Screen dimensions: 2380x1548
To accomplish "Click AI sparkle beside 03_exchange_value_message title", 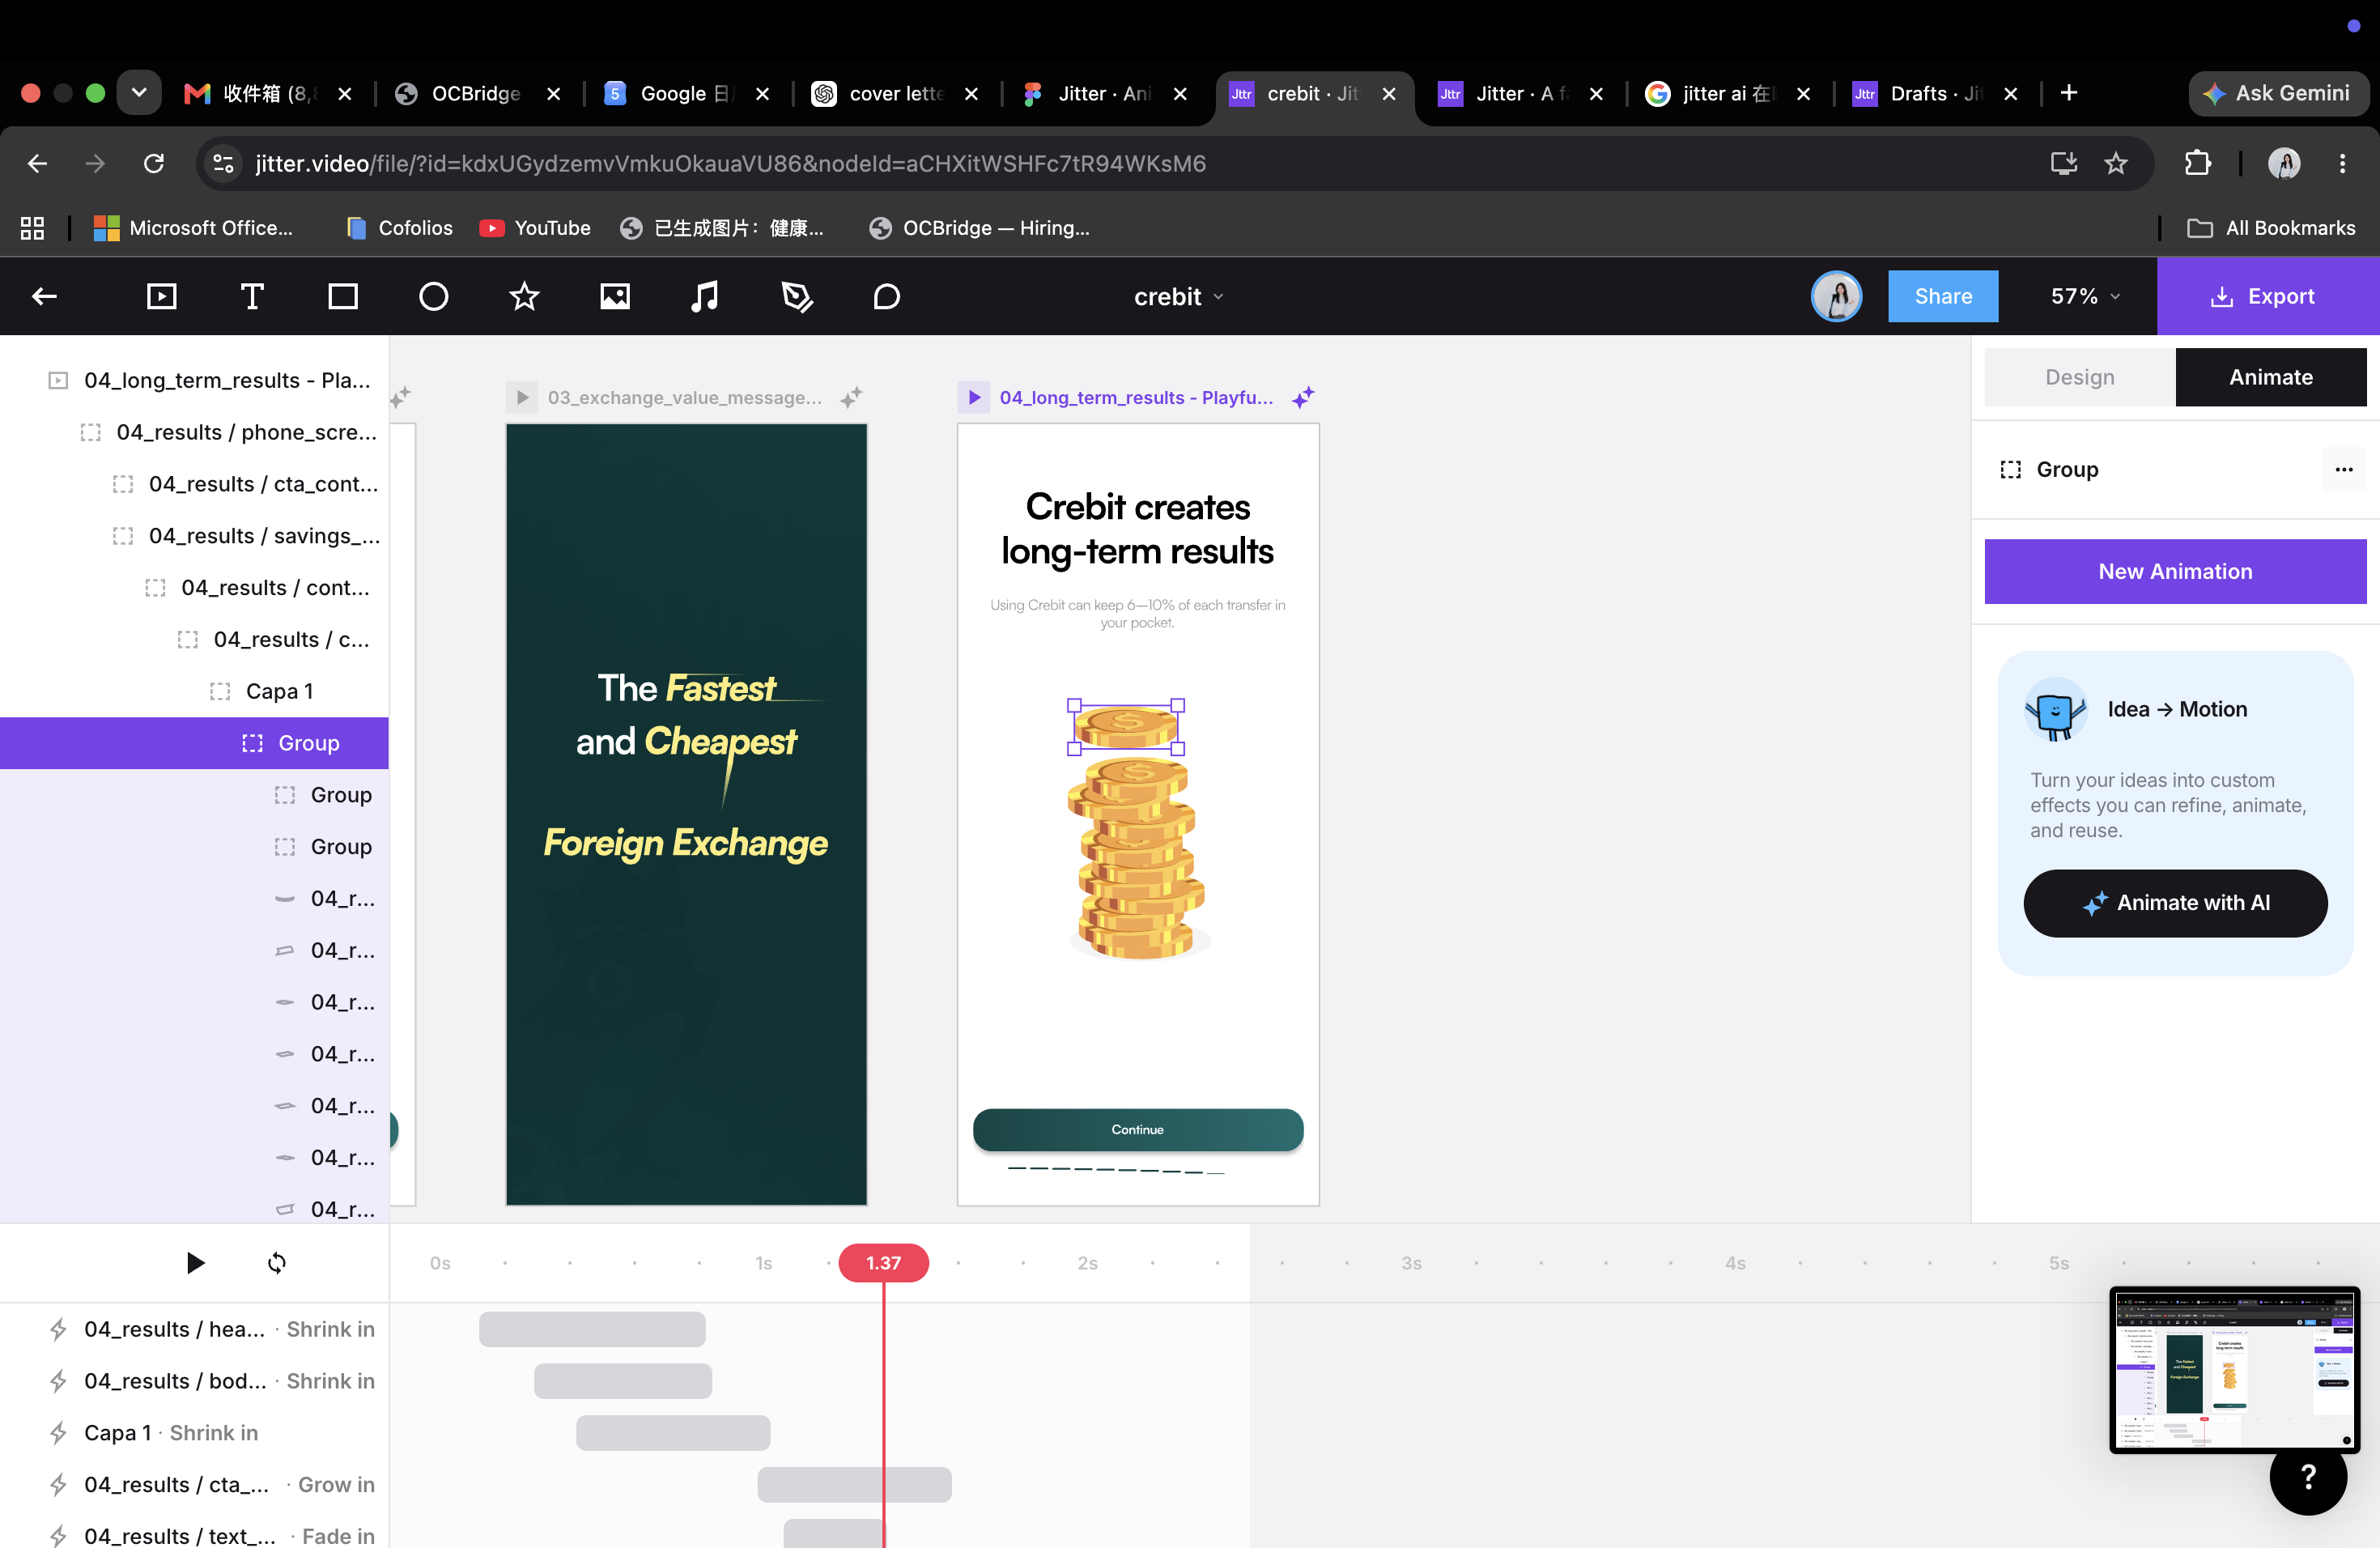I will click(851, 397).
